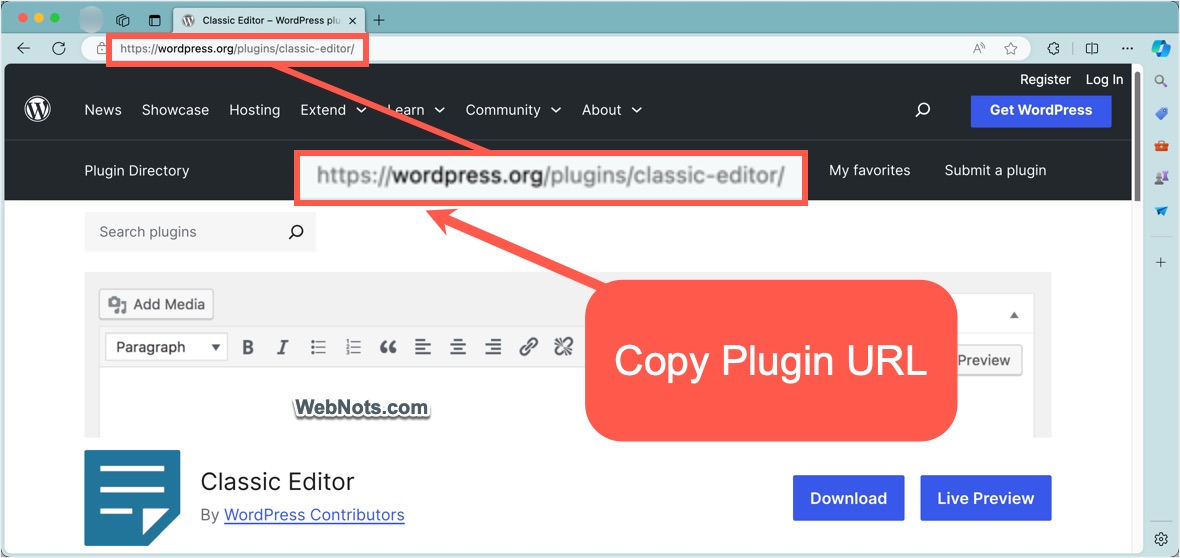Open the Plugin Directory link
The width and height of the screenshot is (1180, 558).
[x=137, y=171]
